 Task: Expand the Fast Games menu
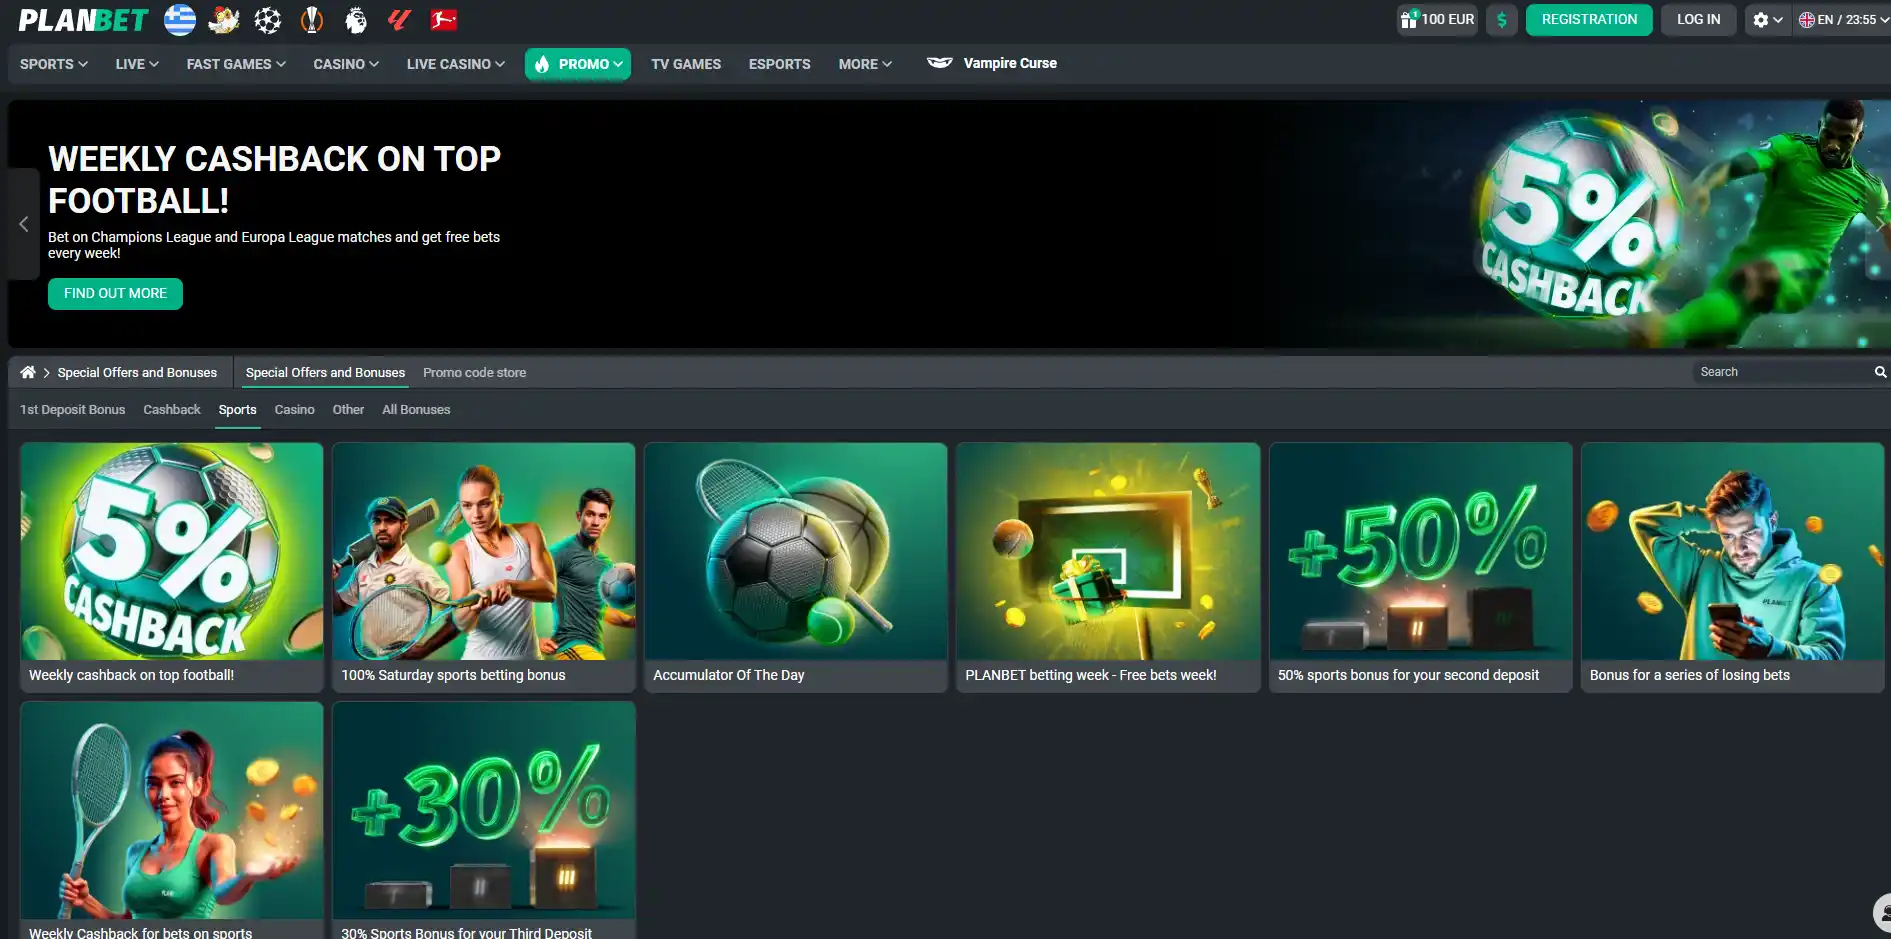tap(236, 64)
